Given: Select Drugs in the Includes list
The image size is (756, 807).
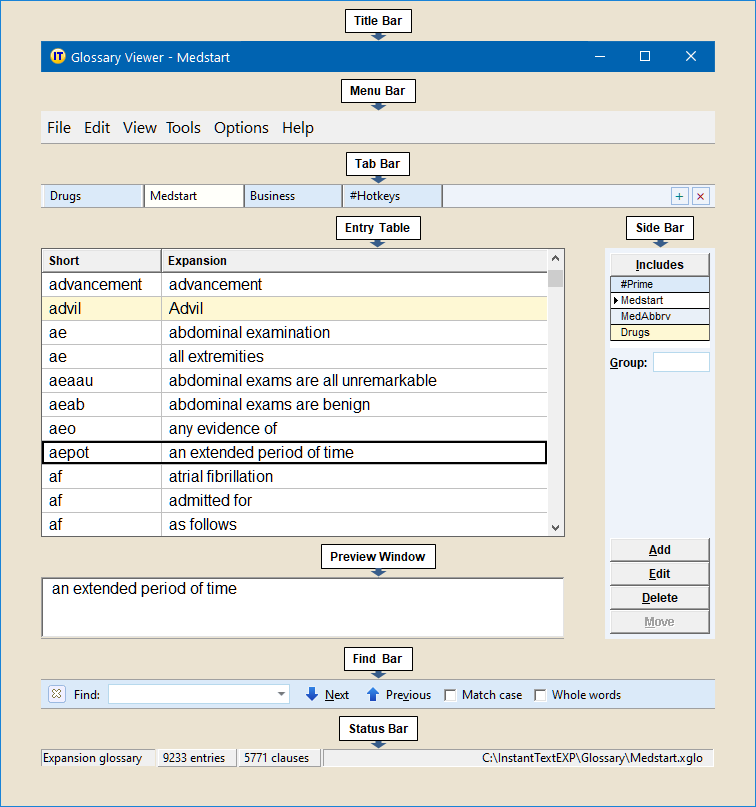Looking at the screenshot, I should point(659,332).
